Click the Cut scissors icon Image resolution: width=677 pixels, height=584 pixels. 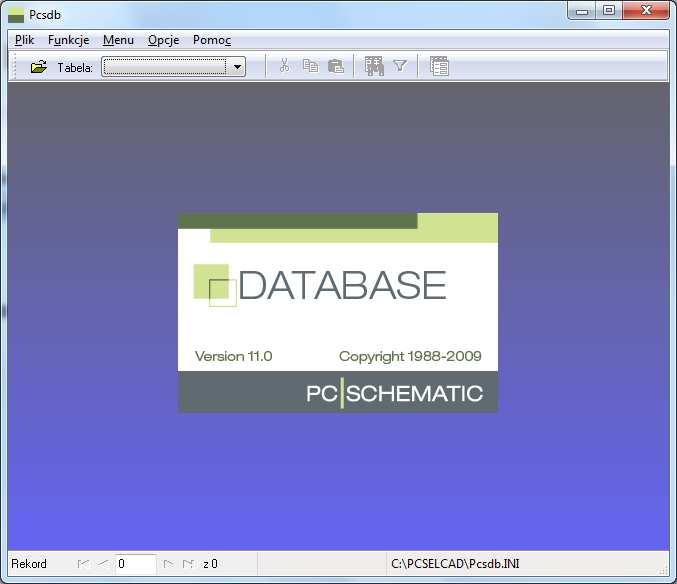point(284,66)
